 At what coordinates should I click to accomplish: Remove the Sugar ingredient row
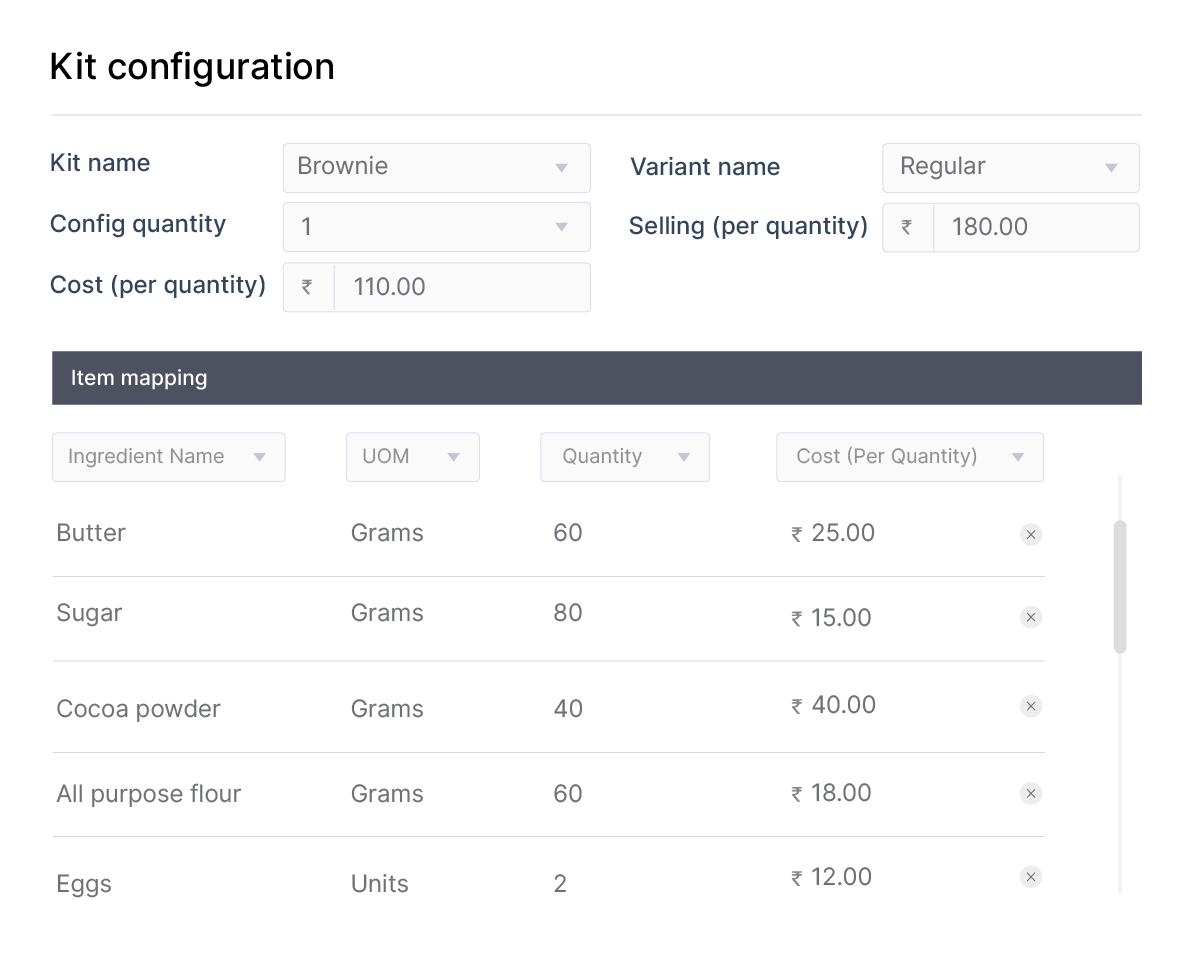(1031, 617)
